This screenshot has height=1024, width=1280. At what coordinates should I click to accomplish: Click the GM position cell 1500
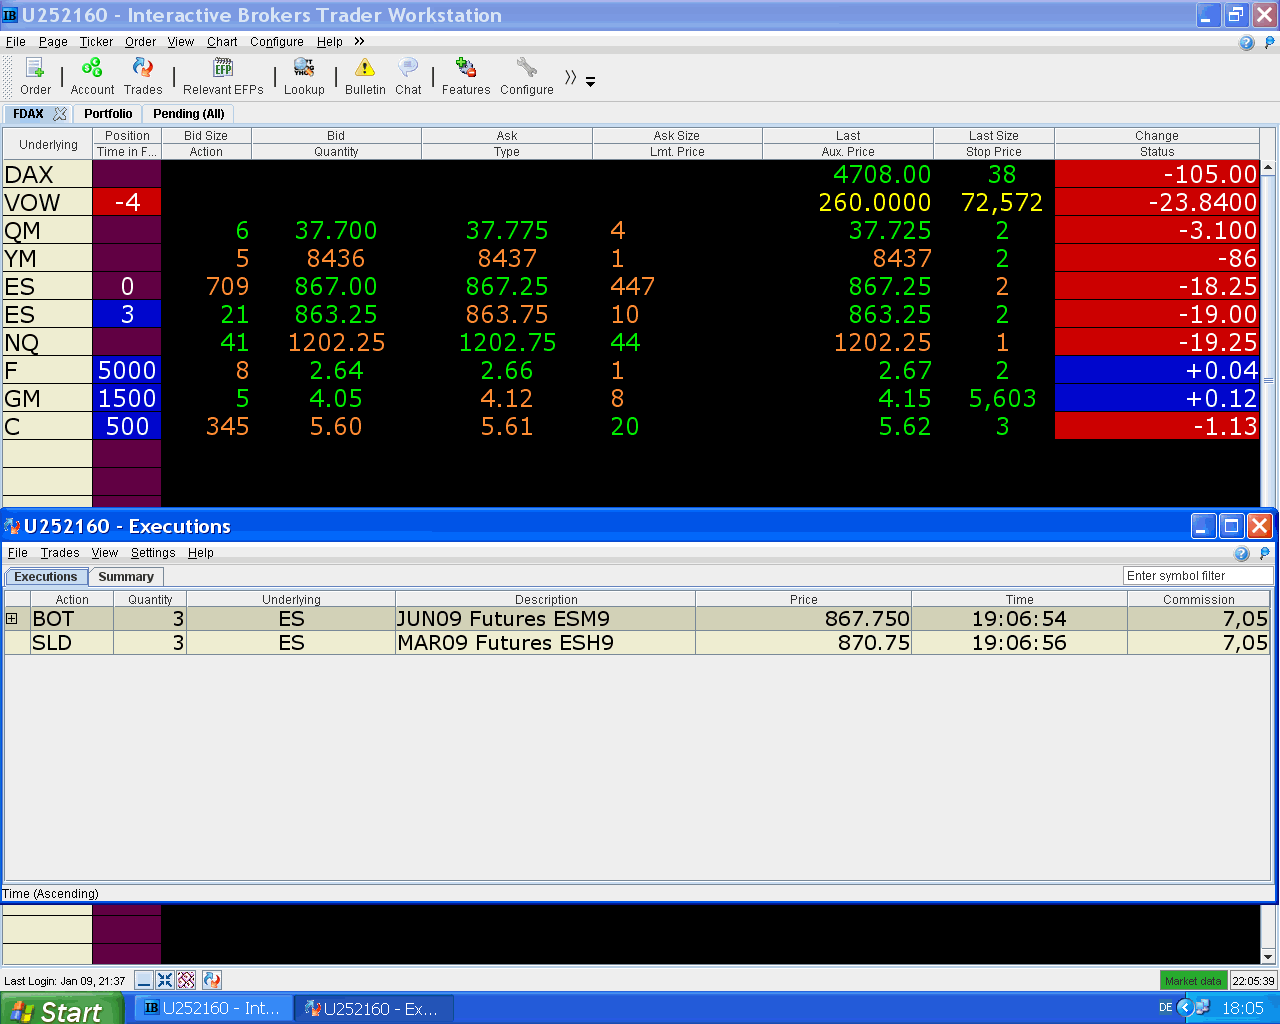[127, 398]
